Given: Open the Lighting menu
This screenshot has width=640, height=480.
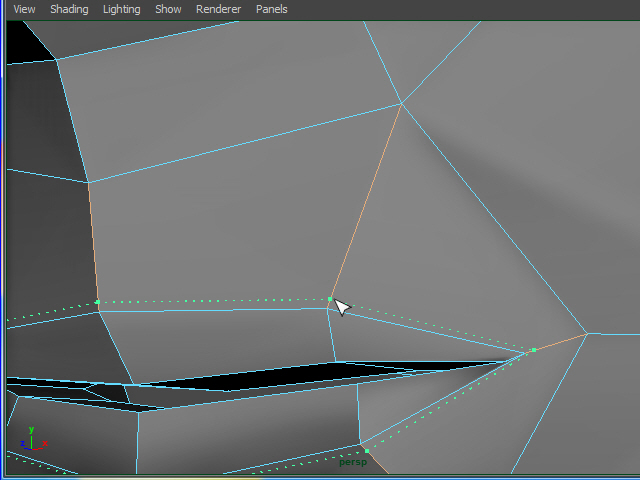Looking at the screenshot, I should point(122,9).
